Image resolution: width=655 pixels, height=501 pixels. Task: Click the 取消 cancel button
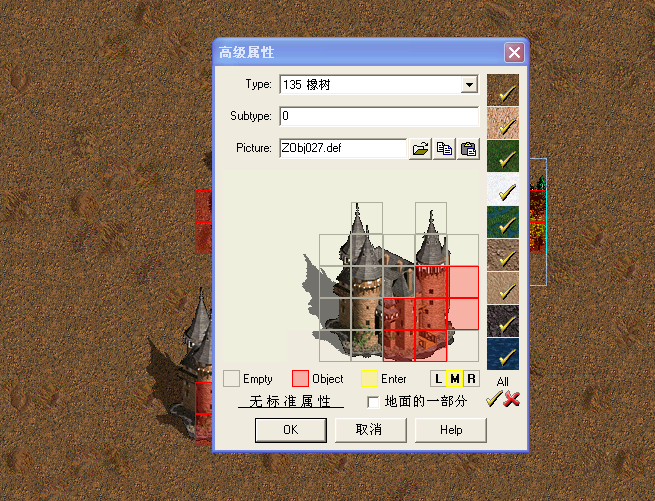[371, 430]
